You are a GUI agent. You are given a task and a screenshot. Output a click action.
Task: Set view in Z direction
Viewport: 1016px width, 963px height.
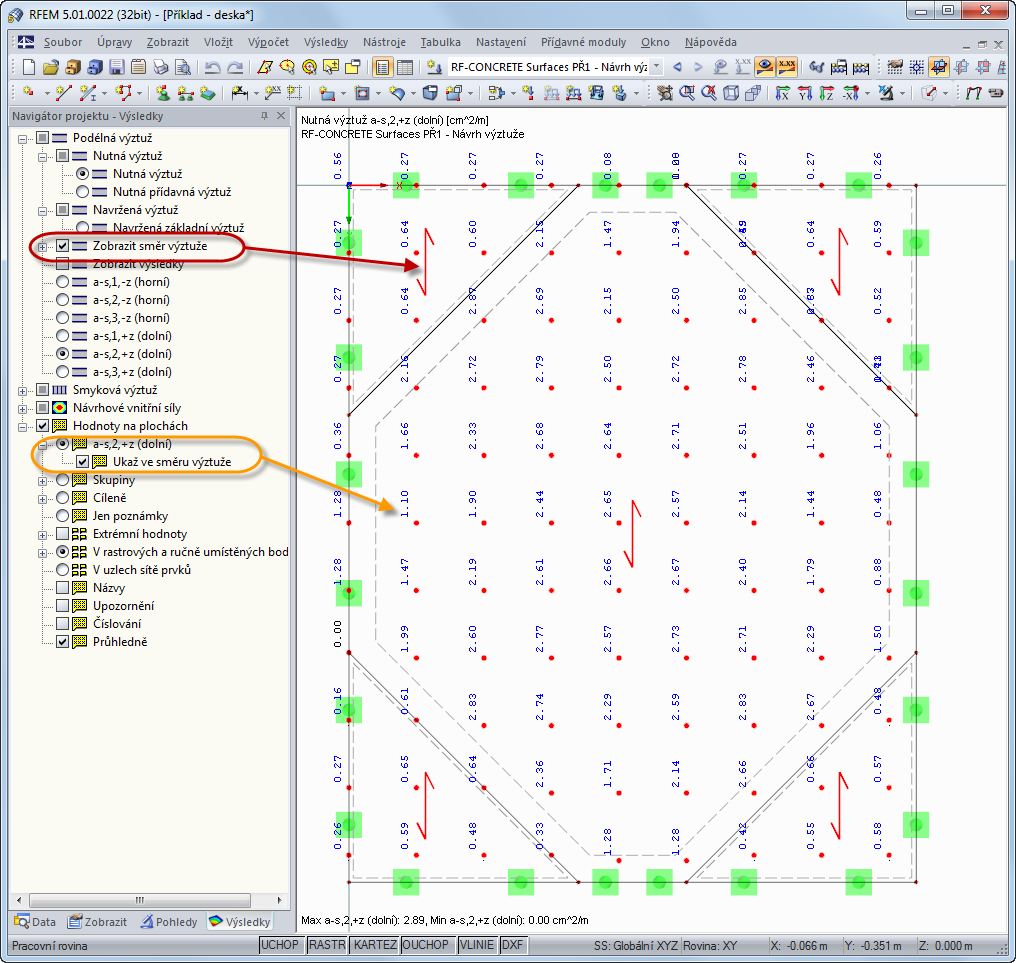click(x=827, y=93)
